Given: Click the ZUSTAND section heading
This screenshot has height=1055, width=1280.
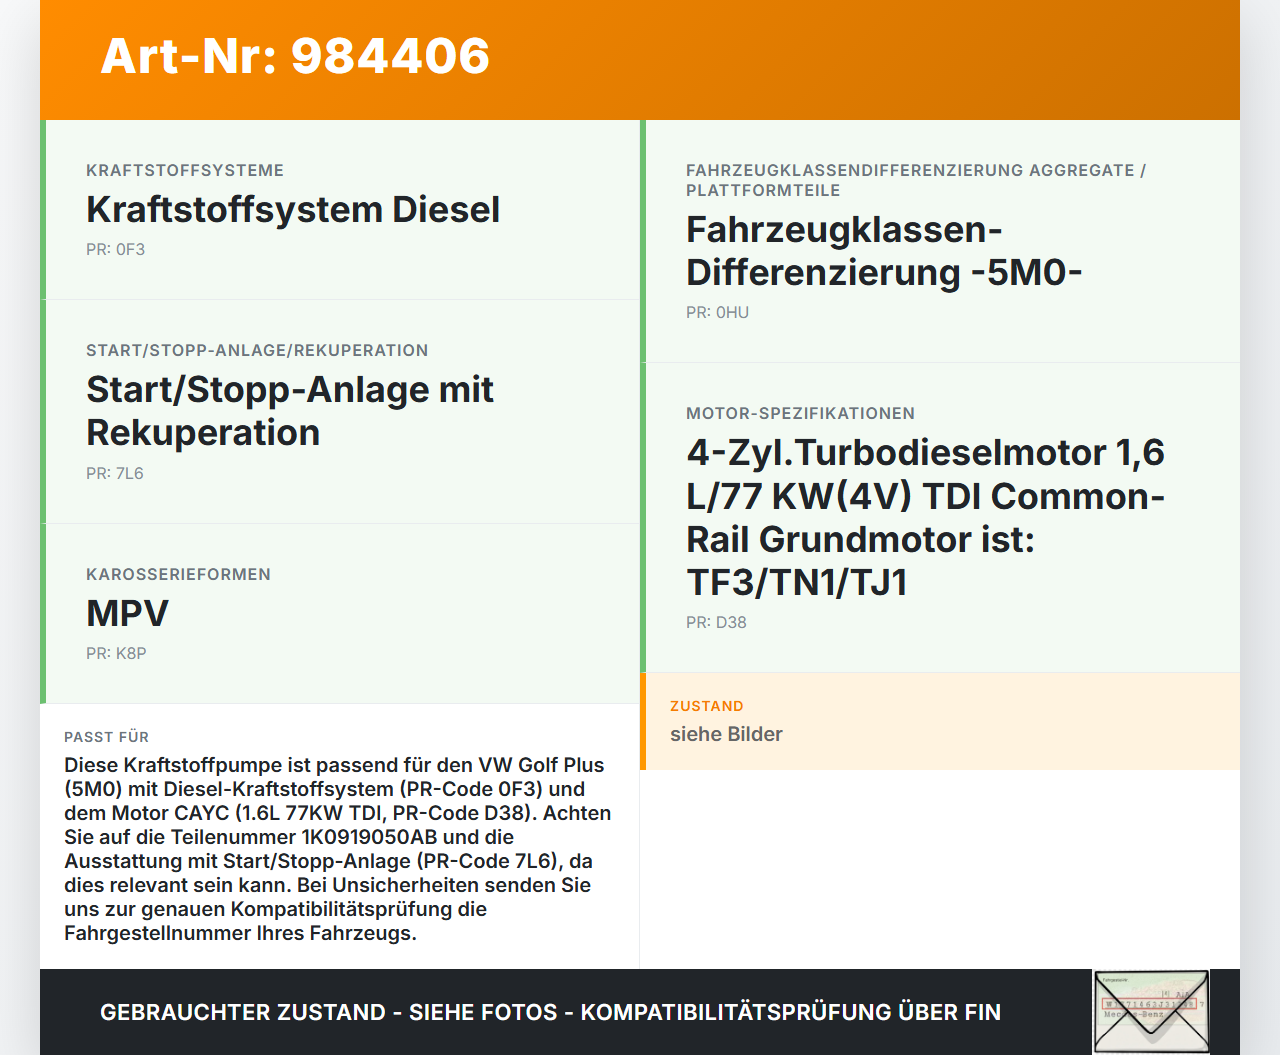Looking at the screenshot, I should click(706, 706).
